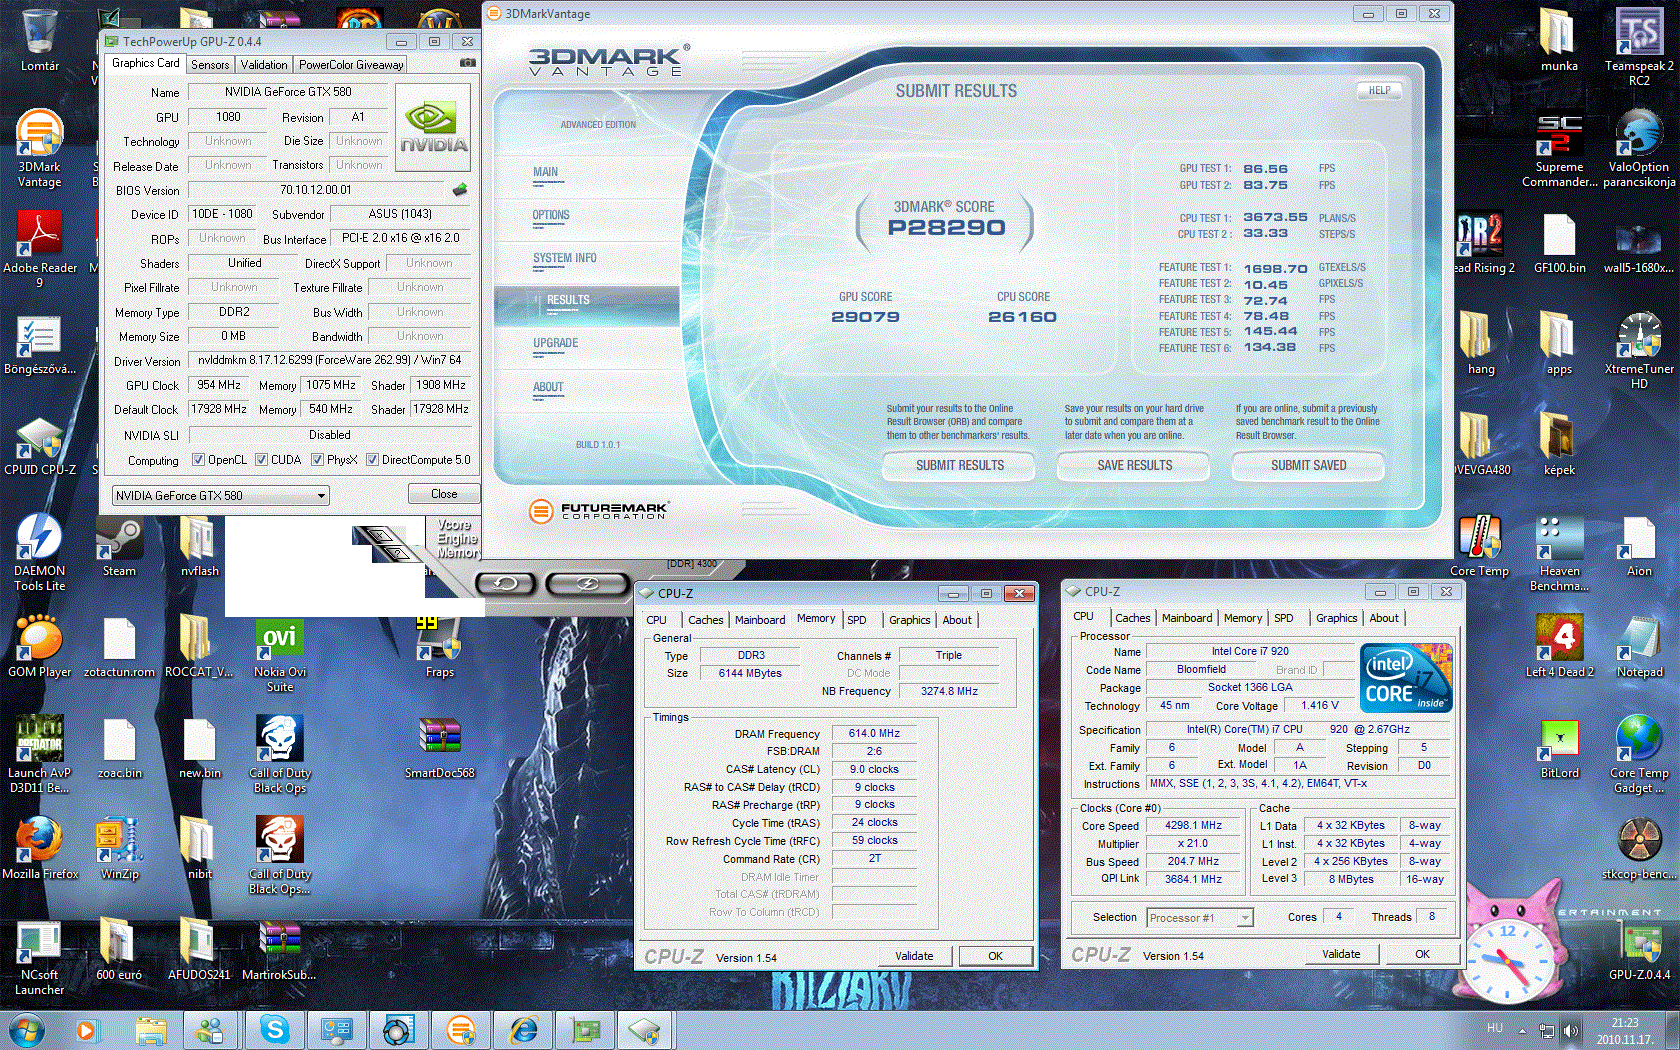The image size is (1680, 1050).
Task: Open the GPU-Z.0.4.4 desktop icon
Action: coord(1639,950)
